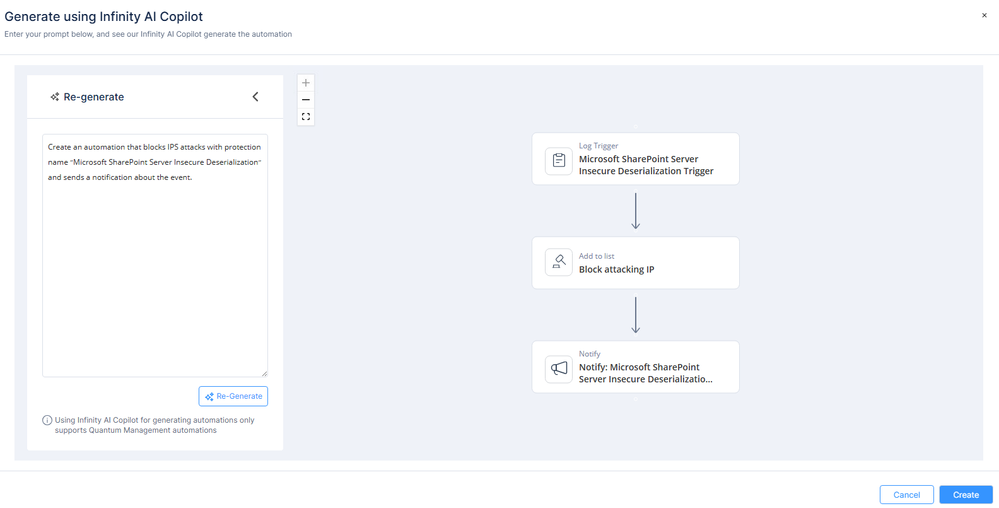Close the Infinity AI Copilot dialog

984,16
